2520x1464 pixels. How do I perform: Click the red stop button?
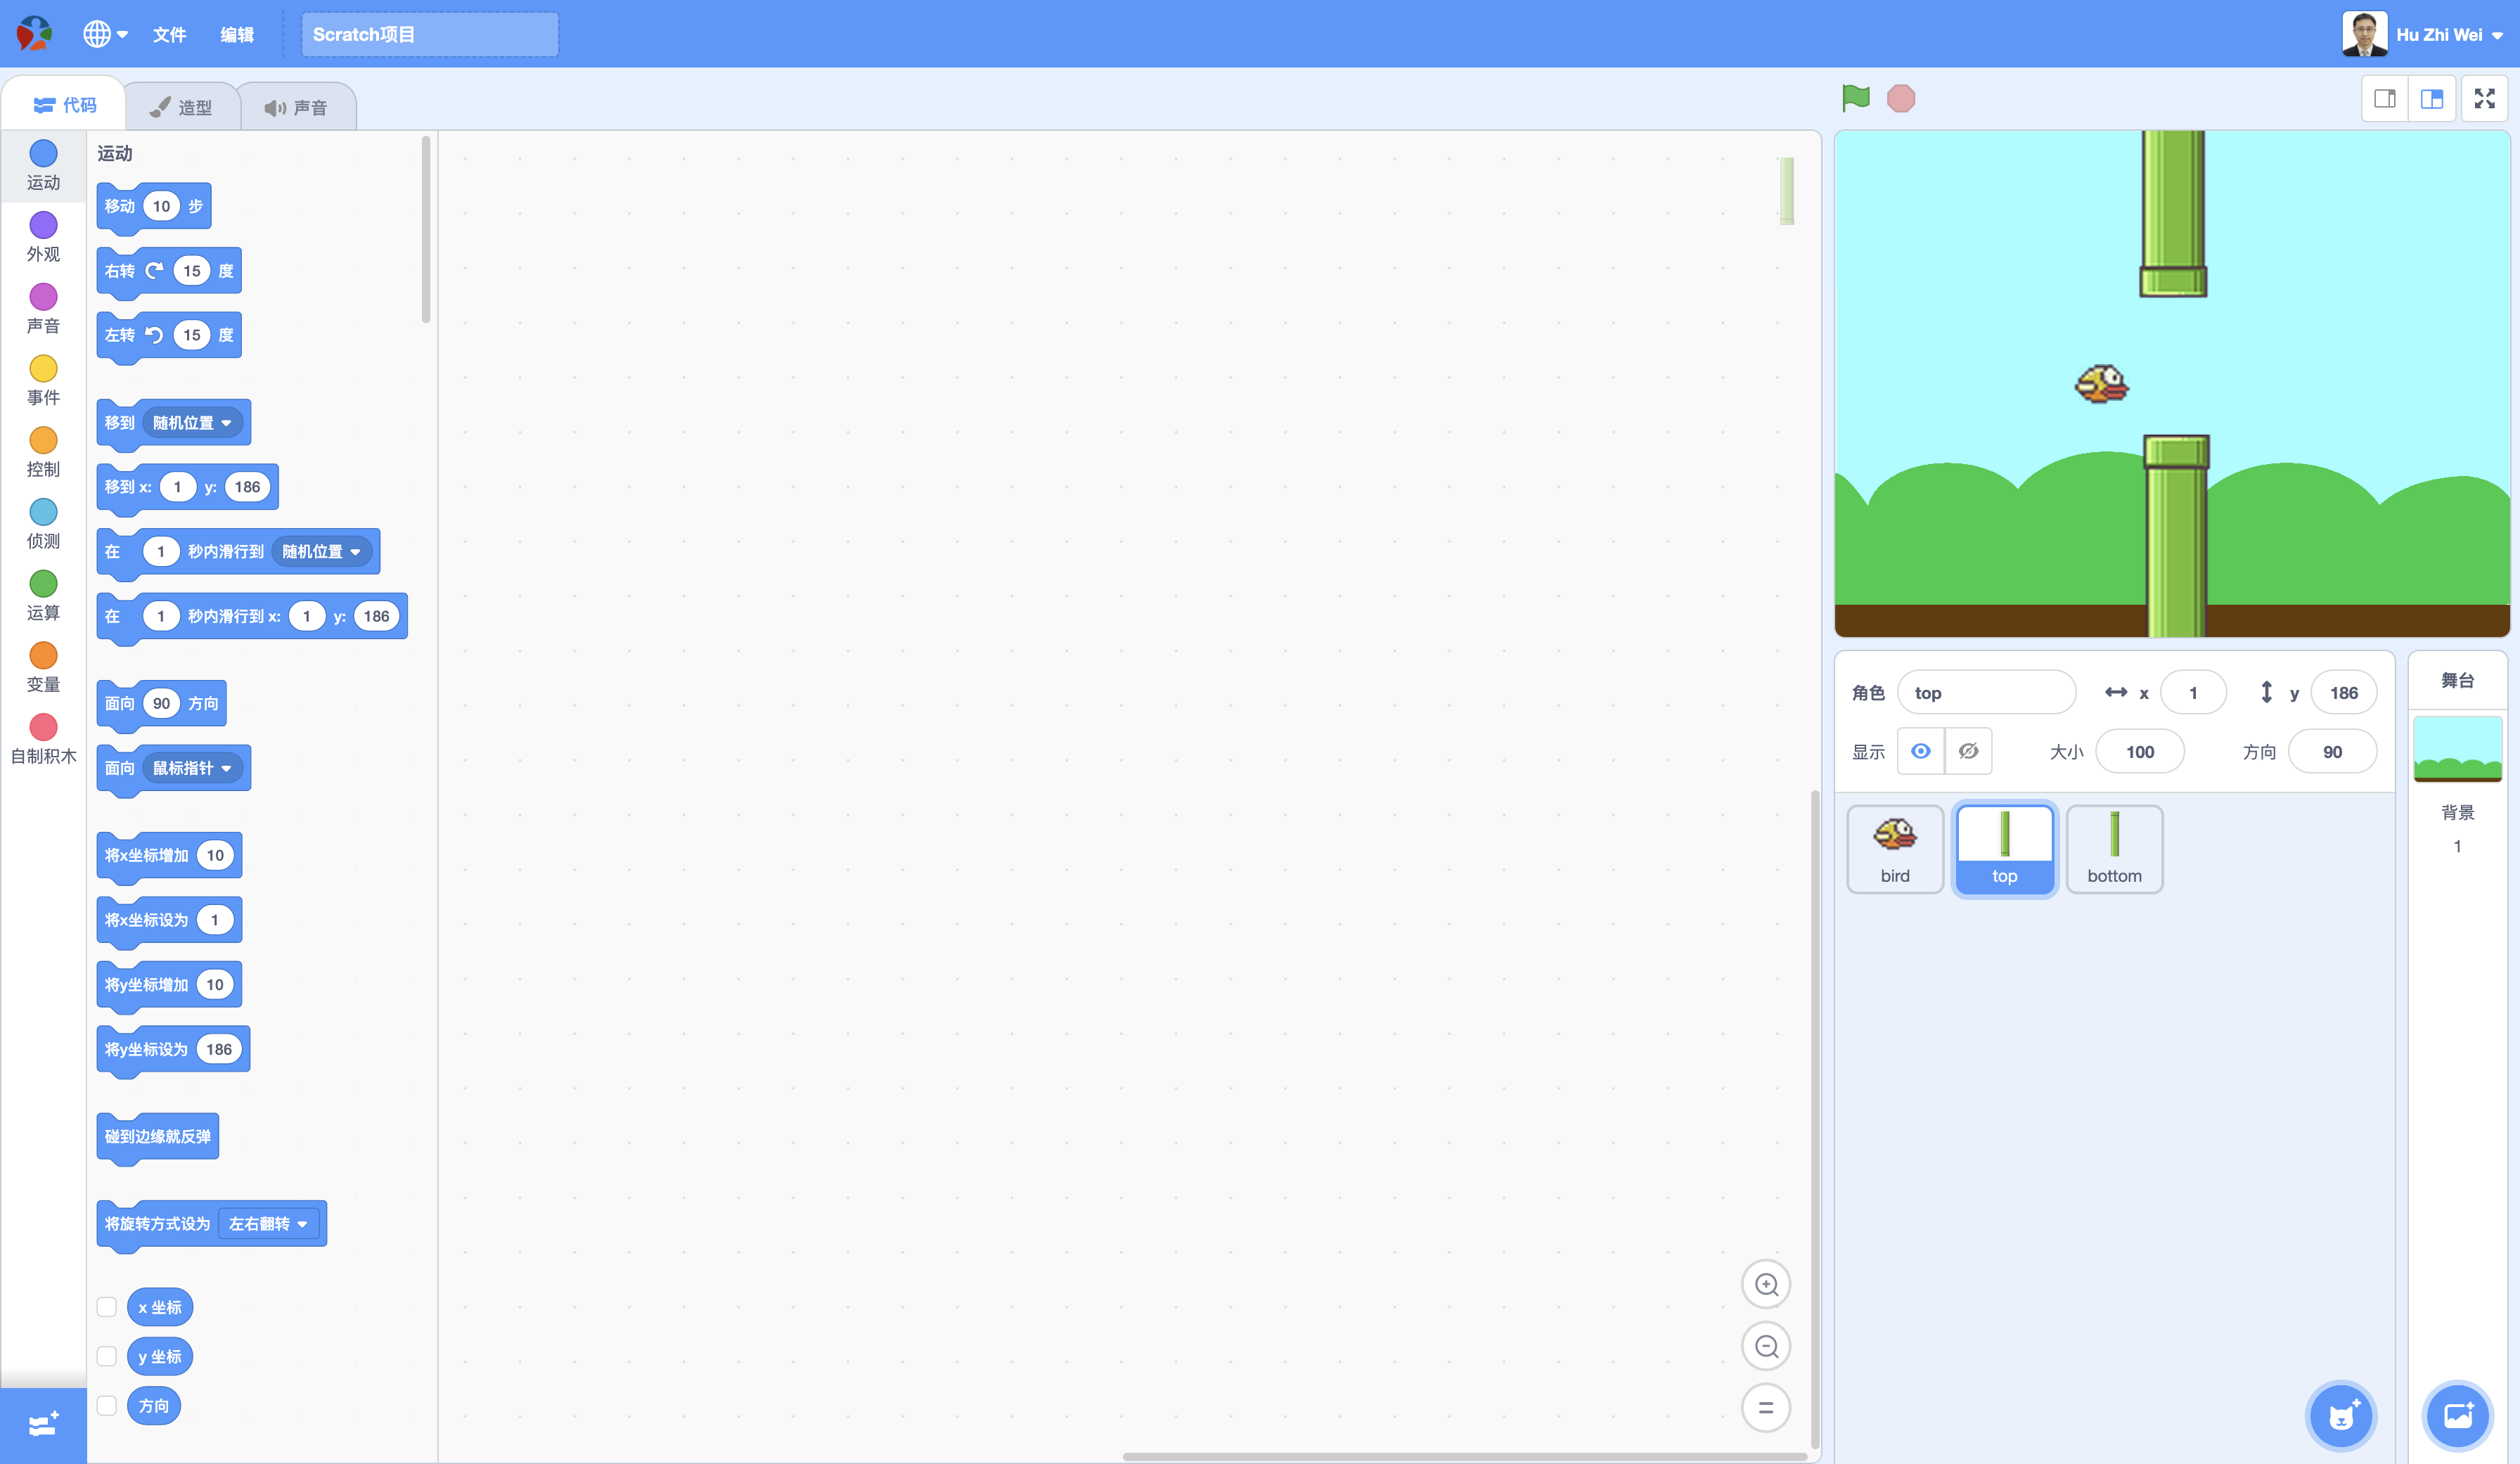pyautogui.click(x=1900, y=98)
